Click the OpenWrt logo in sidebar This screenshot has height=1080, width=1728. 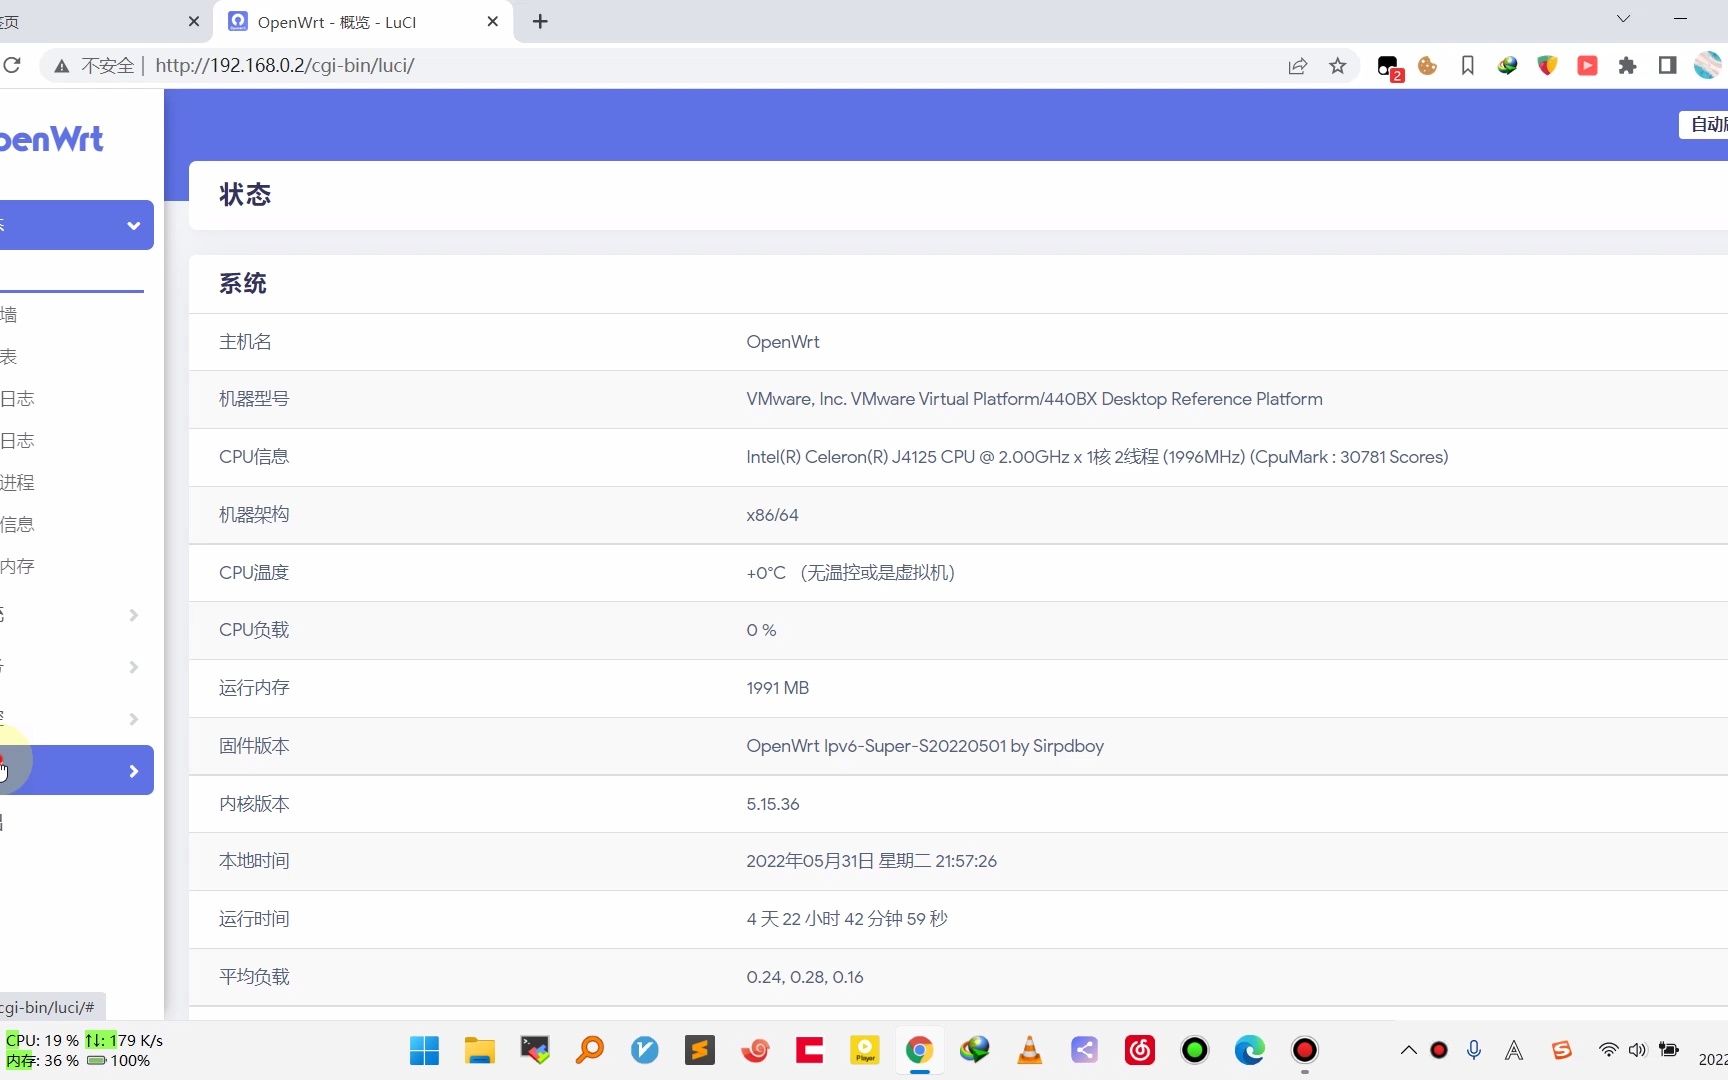tap(51, 139)
